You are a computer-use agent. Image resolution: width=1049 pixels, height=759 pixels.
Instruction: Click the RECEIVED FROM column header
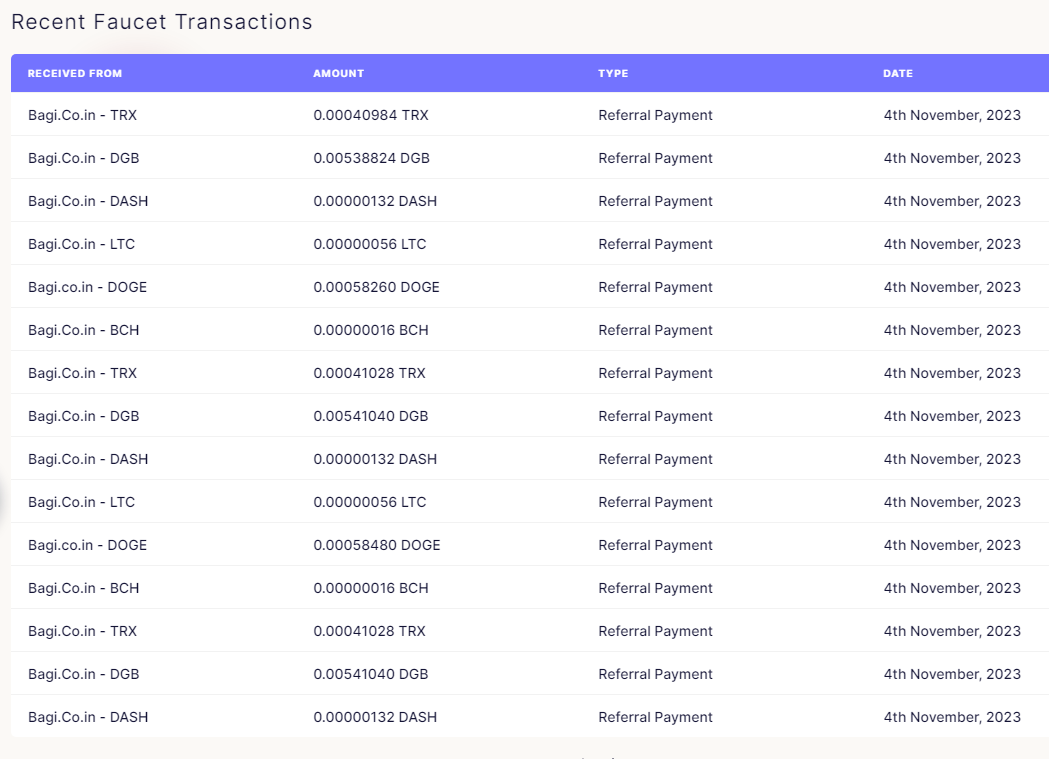pos(75,74)
